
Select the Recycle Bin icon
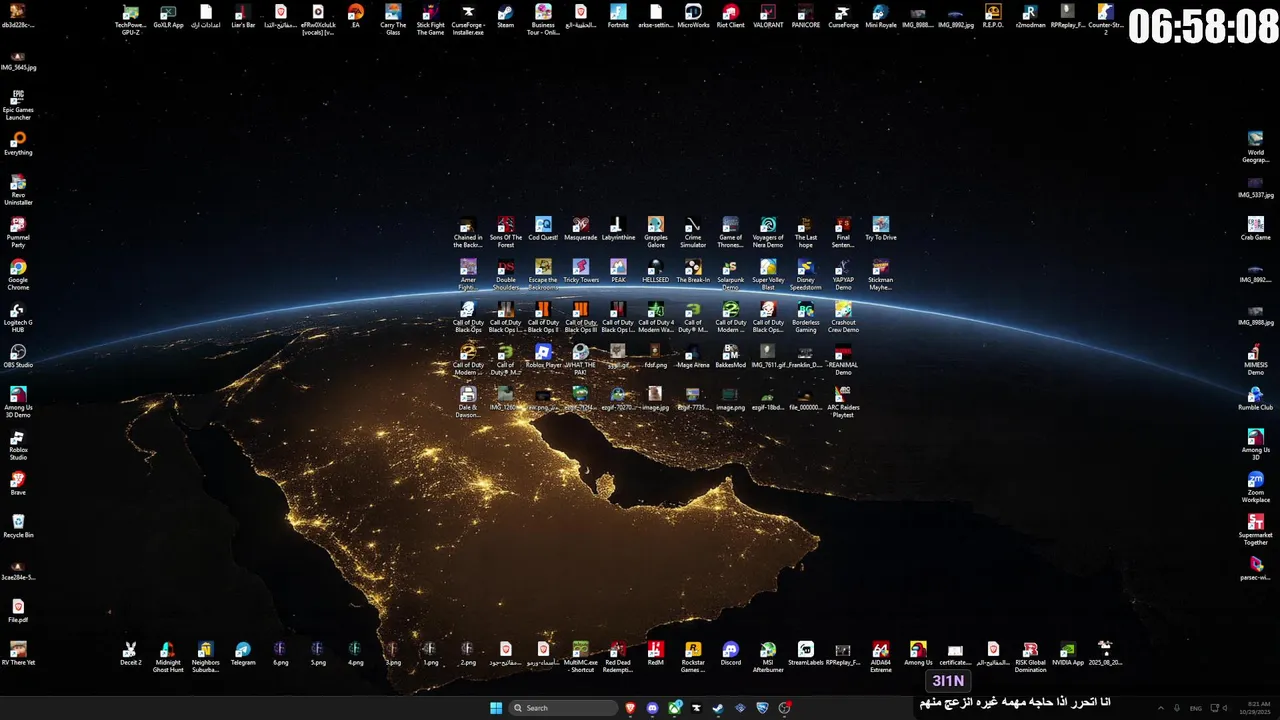18,526
